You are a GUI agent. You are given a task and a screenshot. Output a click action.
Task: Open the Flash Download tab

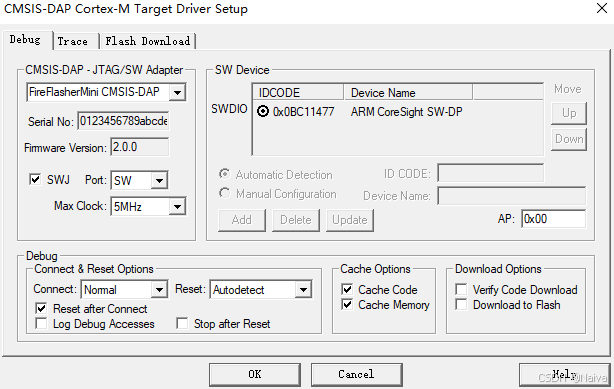[x=148, y=41]
